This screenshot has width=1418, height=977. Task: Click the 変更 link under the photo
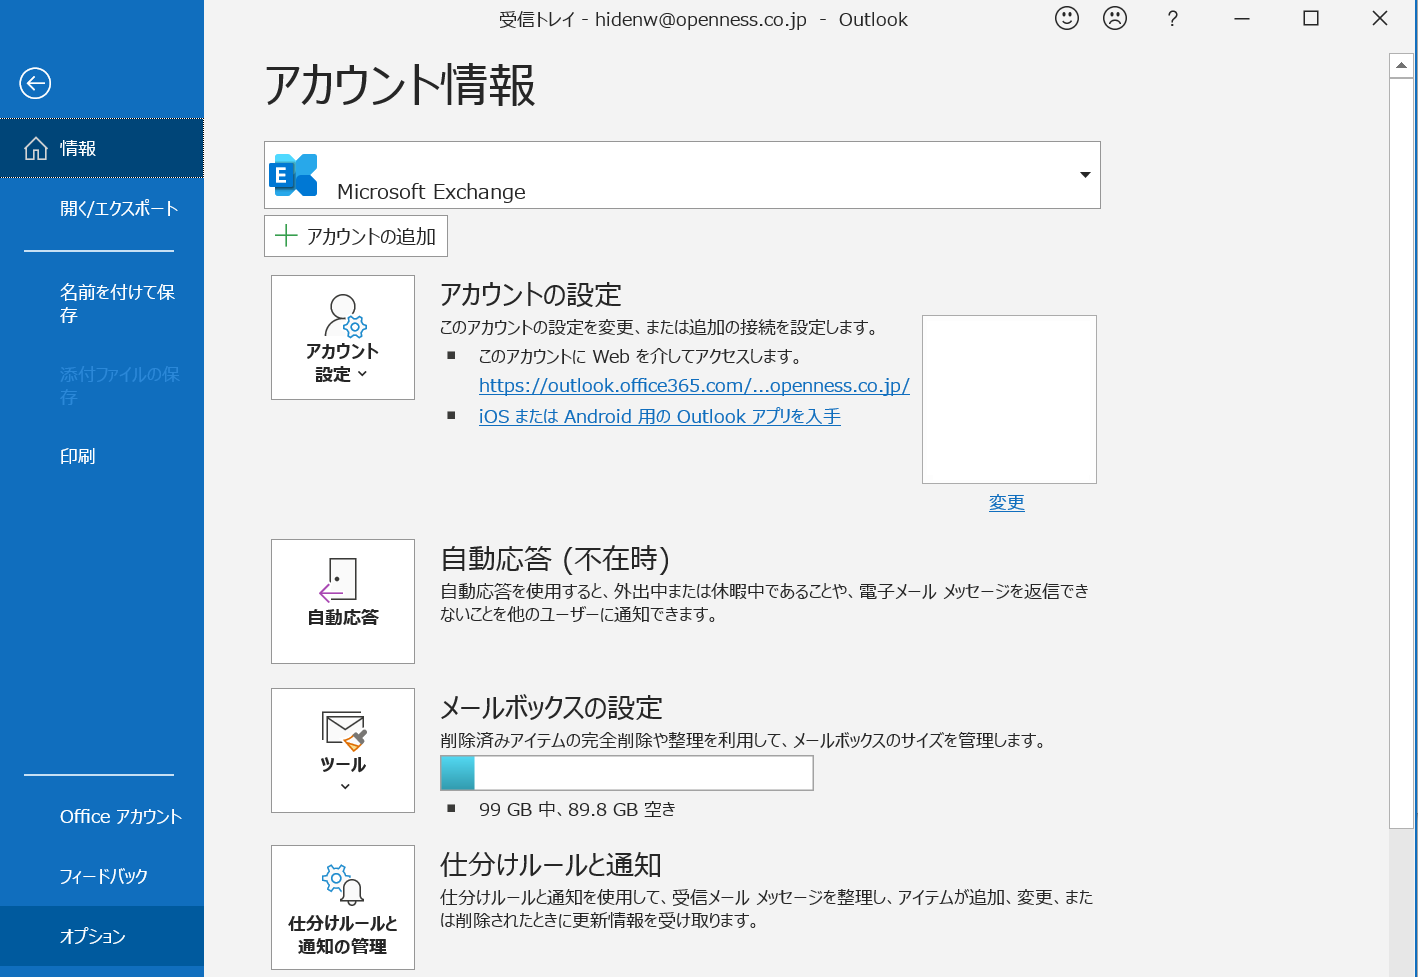point(1007,502)
